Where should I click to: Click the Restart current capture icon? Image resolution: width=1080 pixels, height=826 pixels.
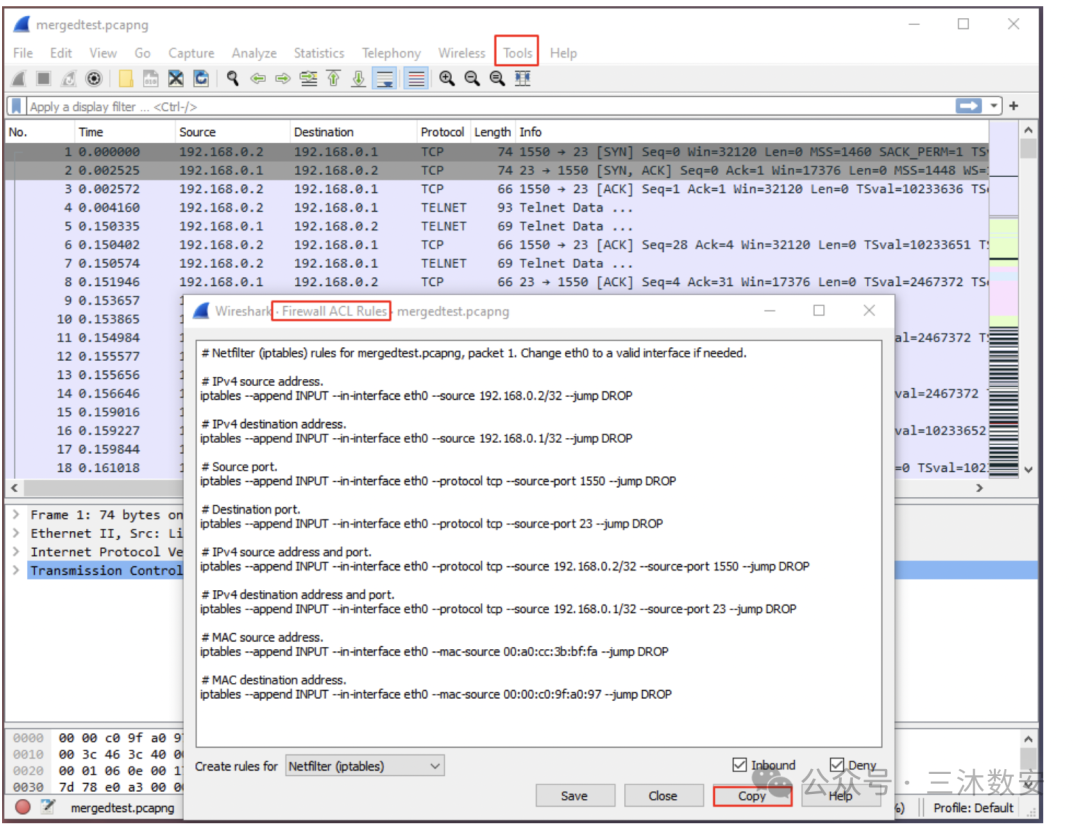point(69,79)
